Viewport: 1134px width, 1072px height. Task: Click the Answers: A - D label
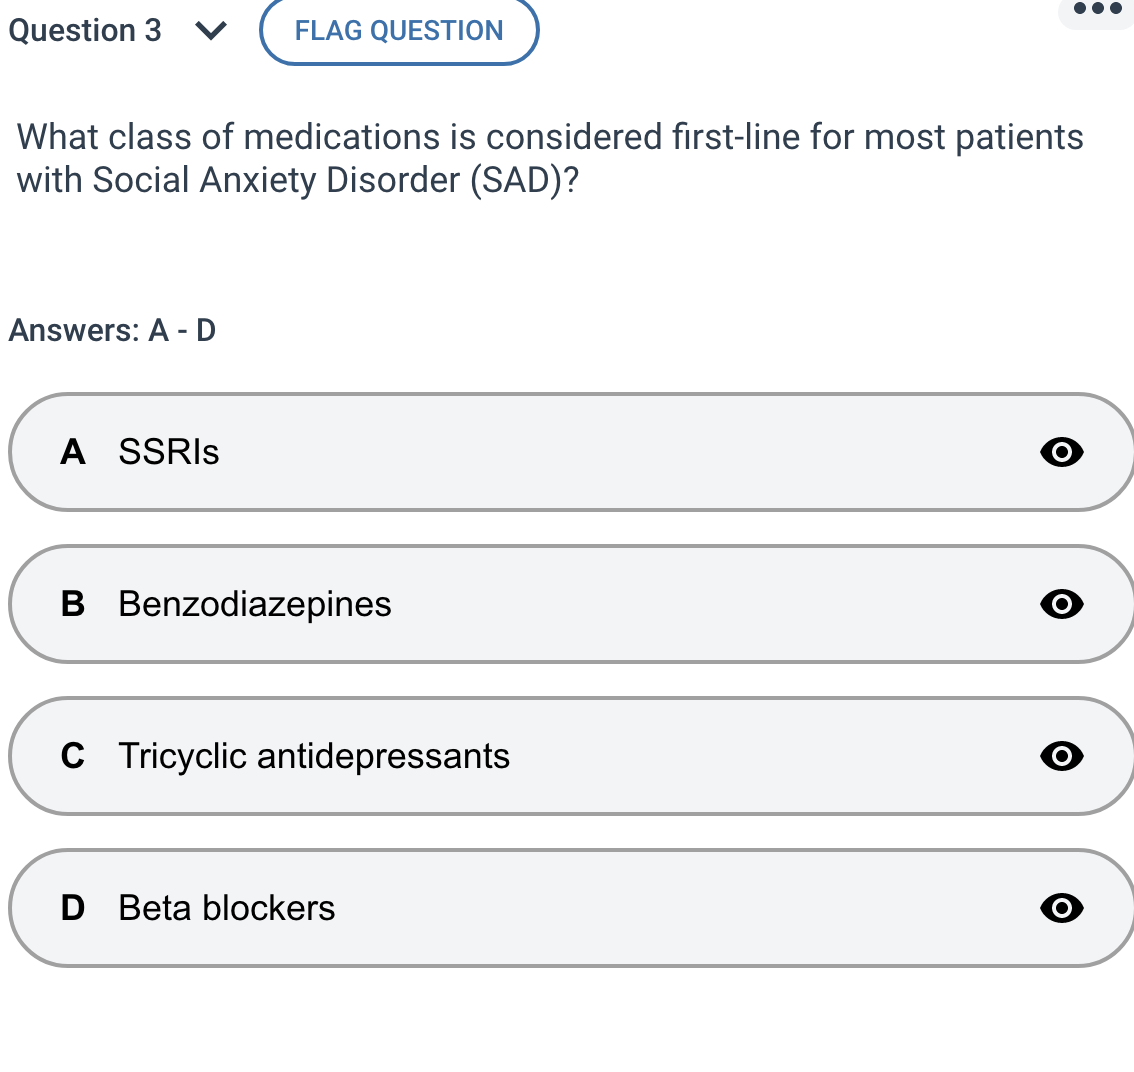click(x=112, y=330)
